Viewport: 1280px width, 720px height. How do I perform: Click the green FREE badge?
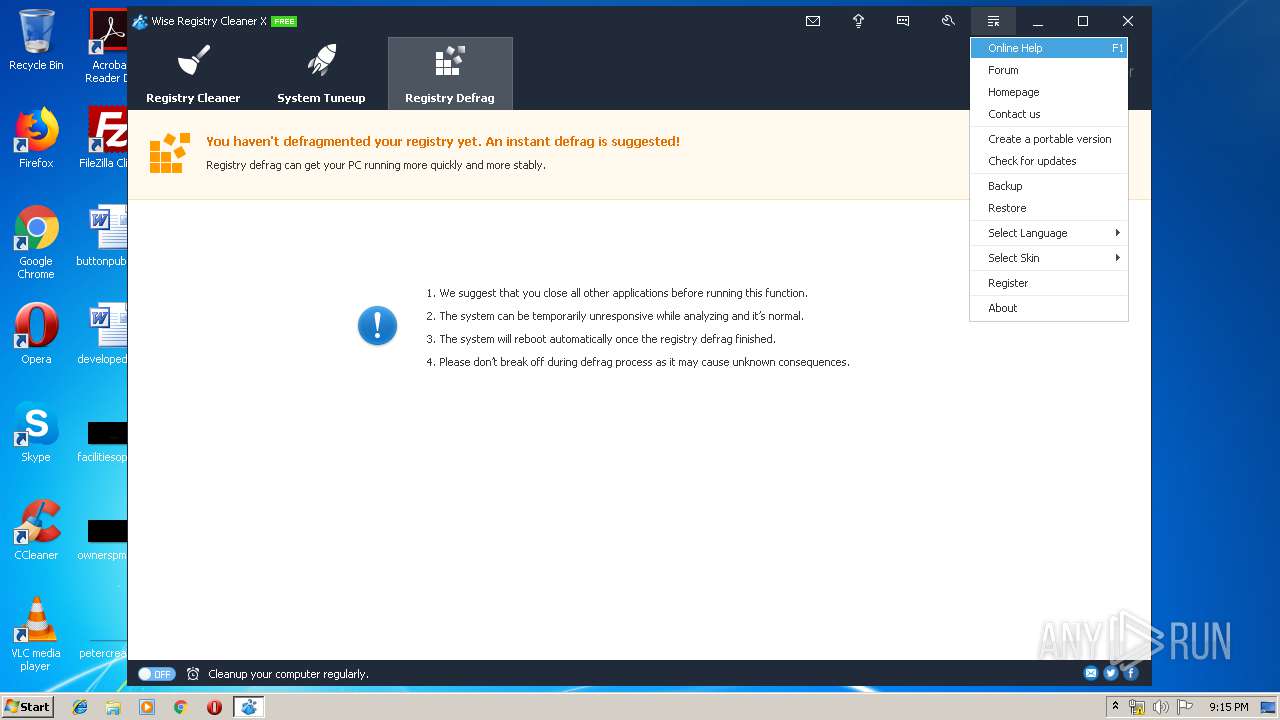(x=284, y=21)
